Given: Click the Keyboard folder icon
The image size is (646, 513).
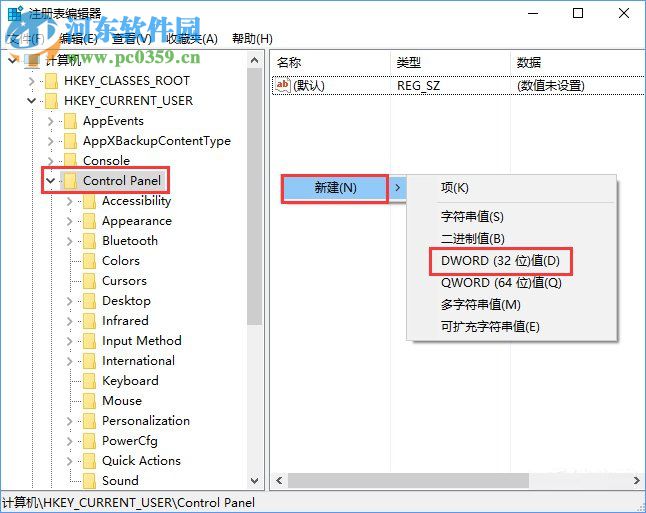Looking at the screenshot, I should click(x=89, y=381).
